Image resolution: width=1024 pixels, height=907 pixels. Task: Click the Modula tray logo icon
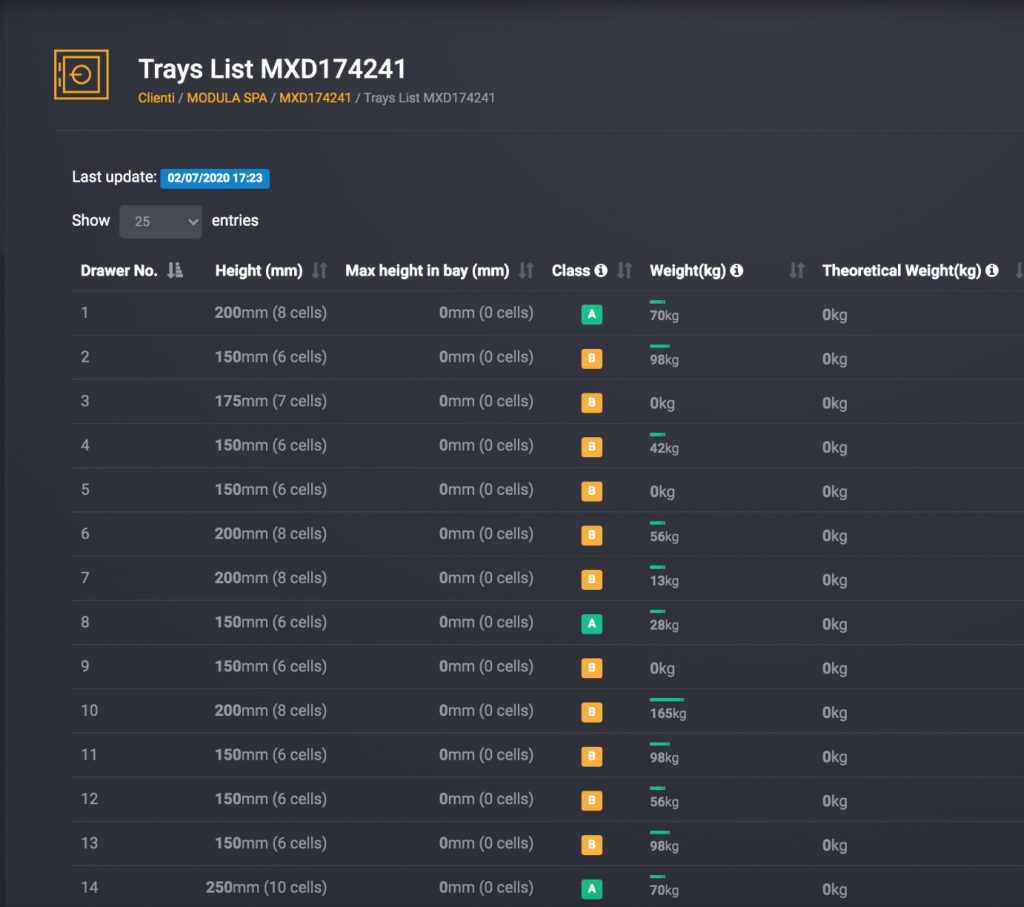coord(81,74)
